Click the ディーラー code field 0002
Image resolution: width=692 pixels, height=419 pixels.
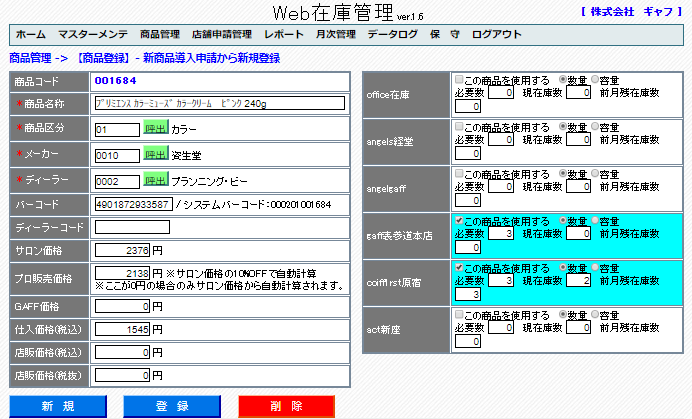[x=117, y=181]
